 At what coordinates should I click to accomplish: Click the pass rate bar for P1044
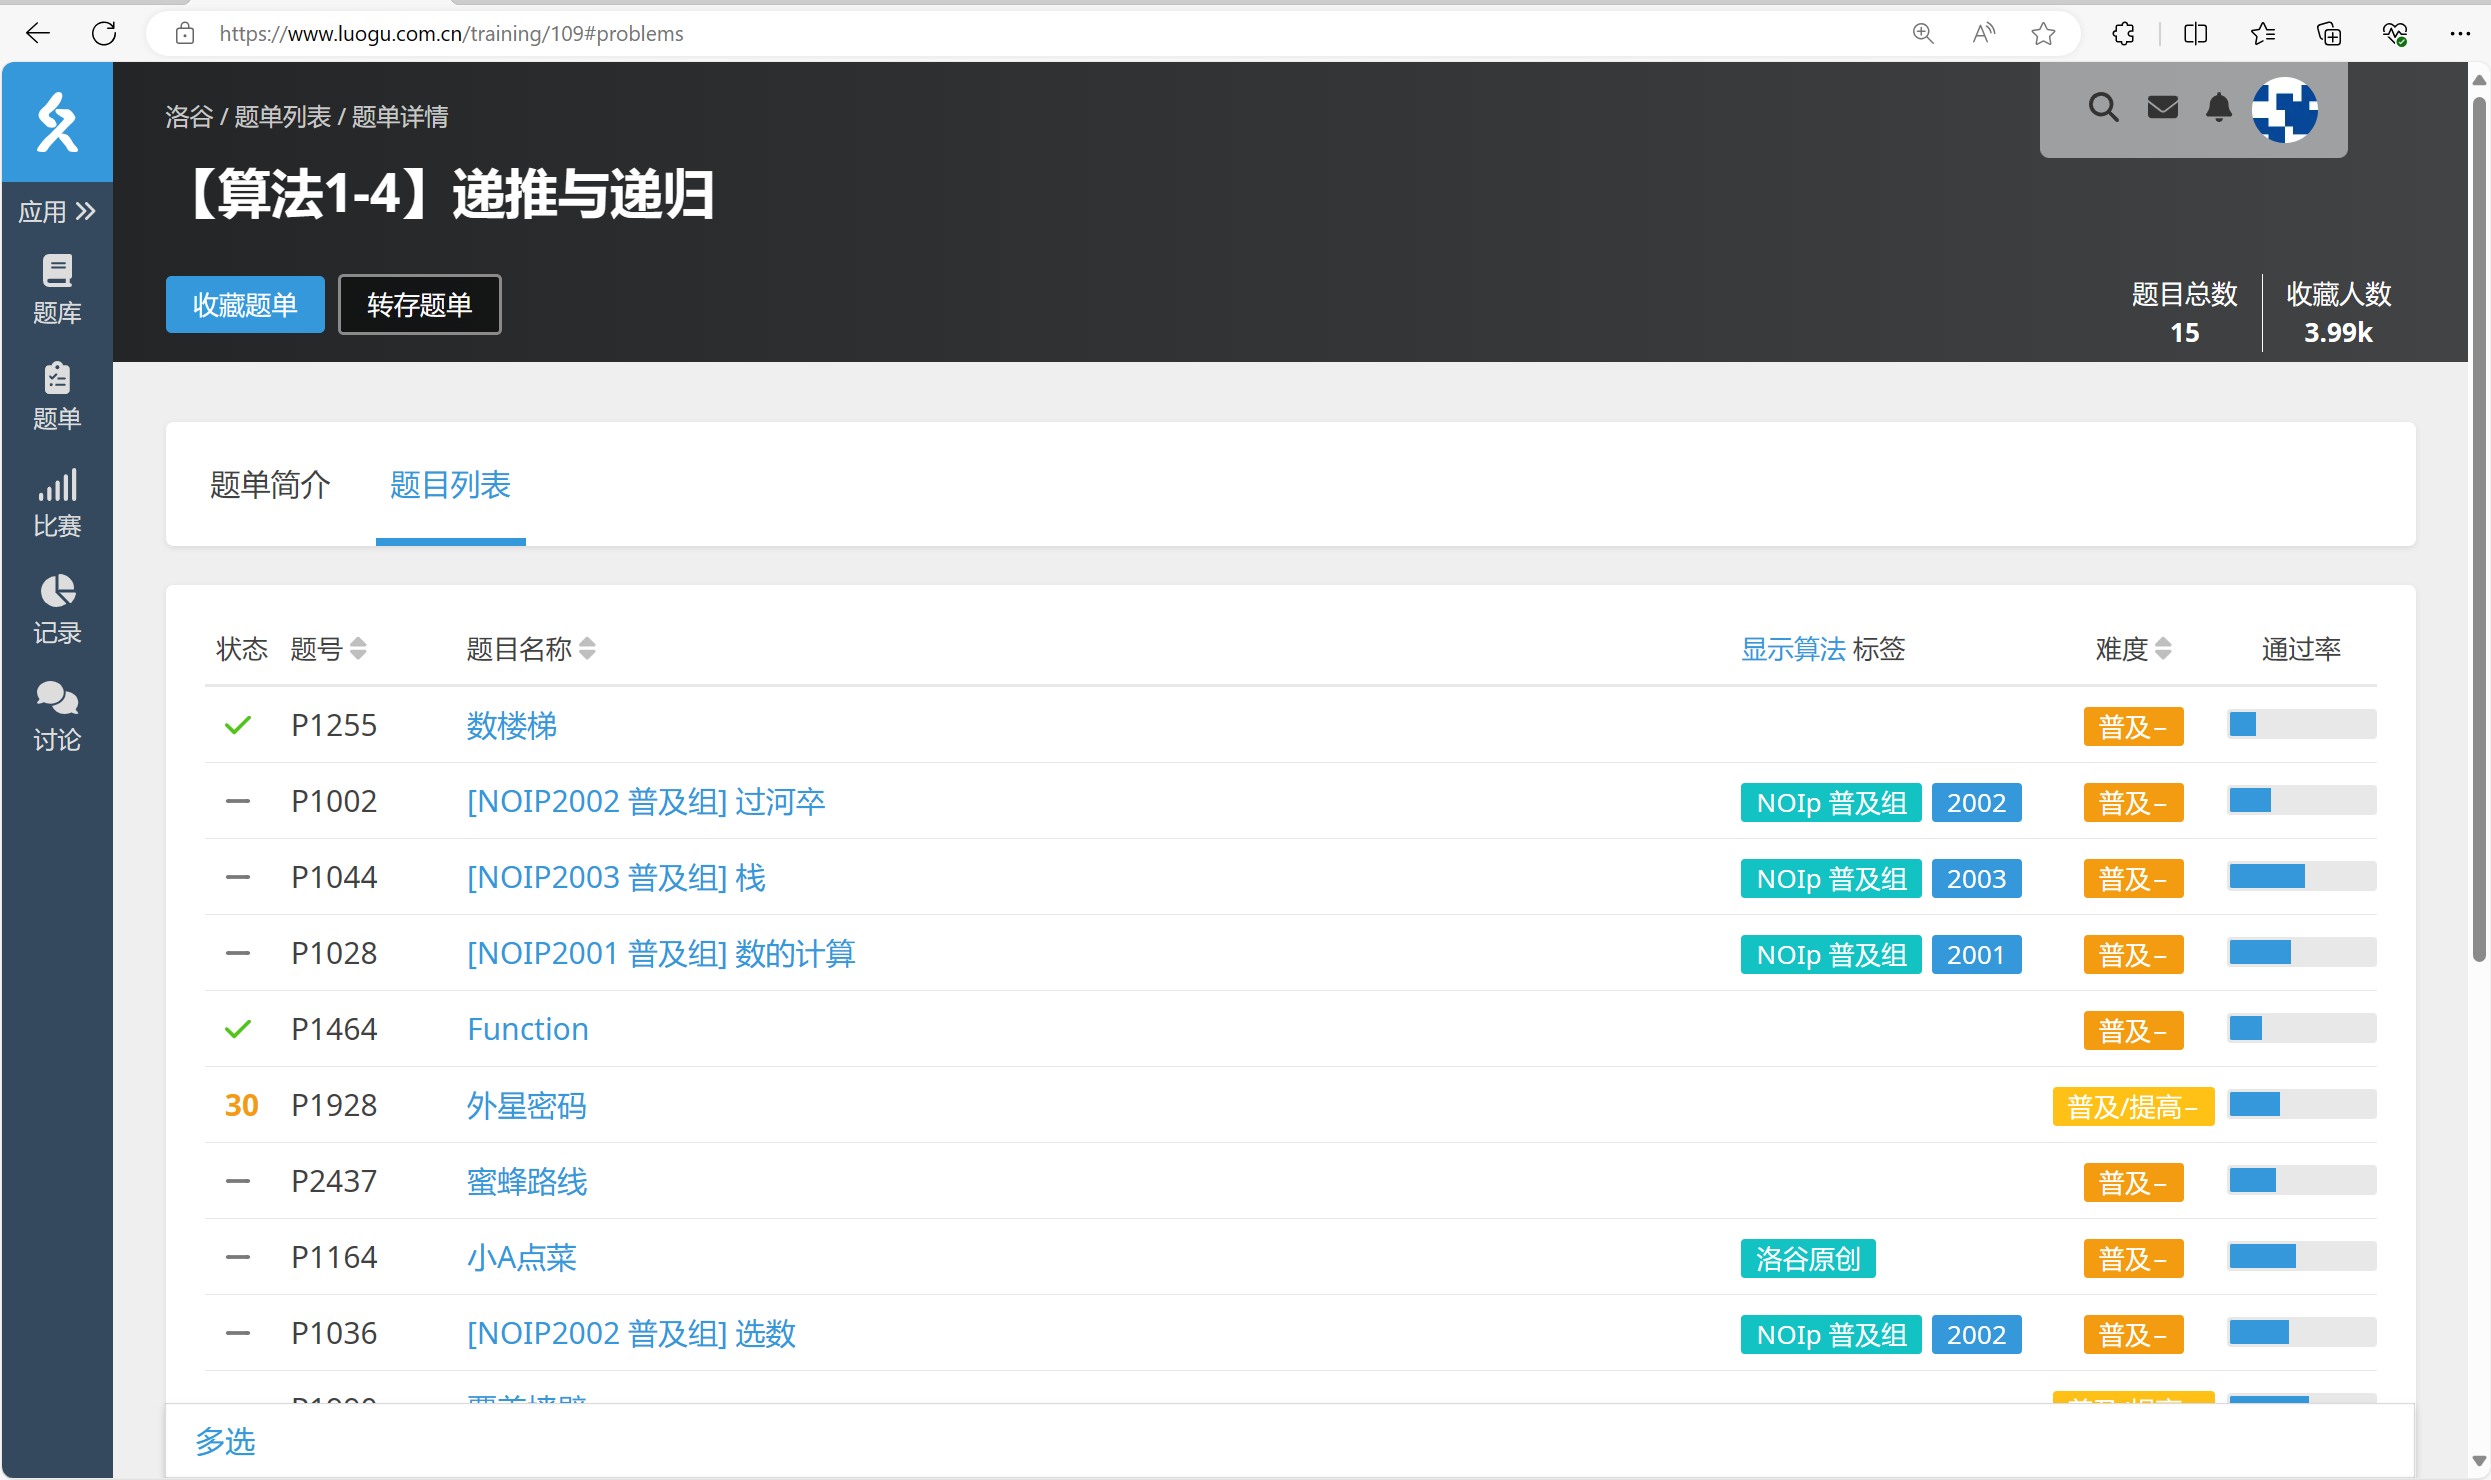point(2301,877)
